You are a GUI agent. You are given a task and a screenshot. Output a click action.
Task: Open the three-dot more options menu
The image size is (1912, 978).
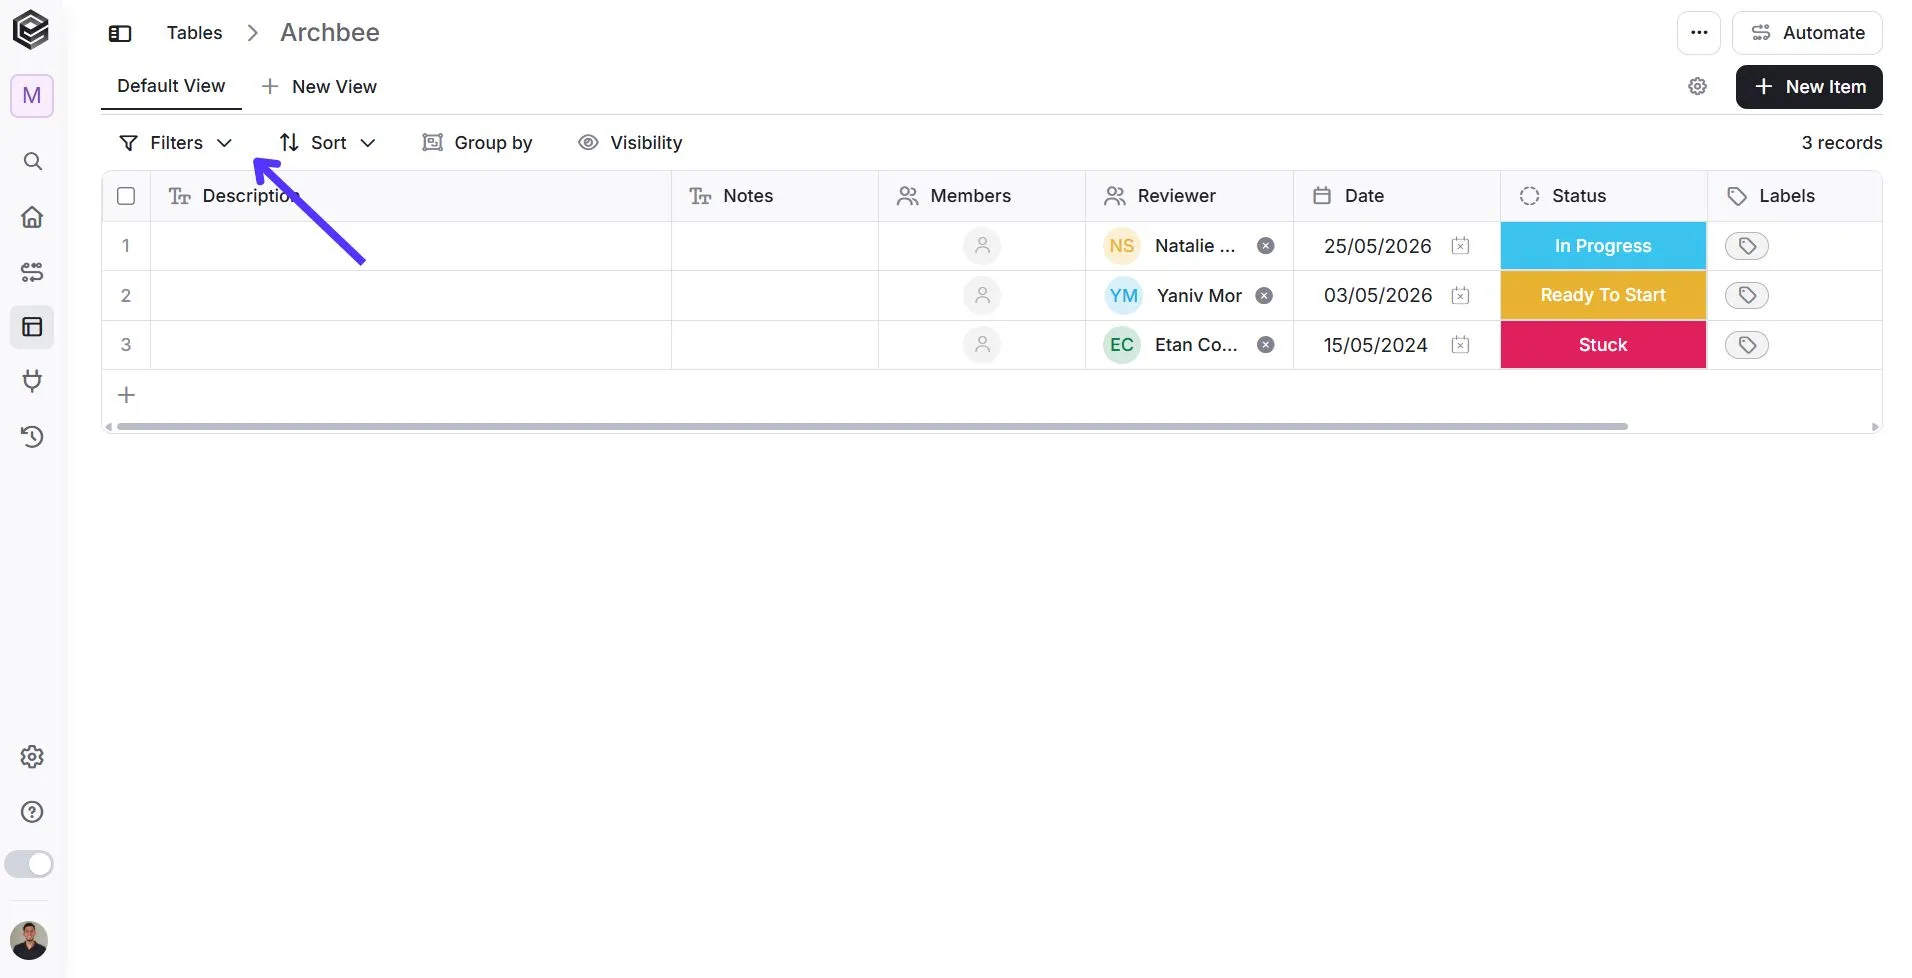1699,33
